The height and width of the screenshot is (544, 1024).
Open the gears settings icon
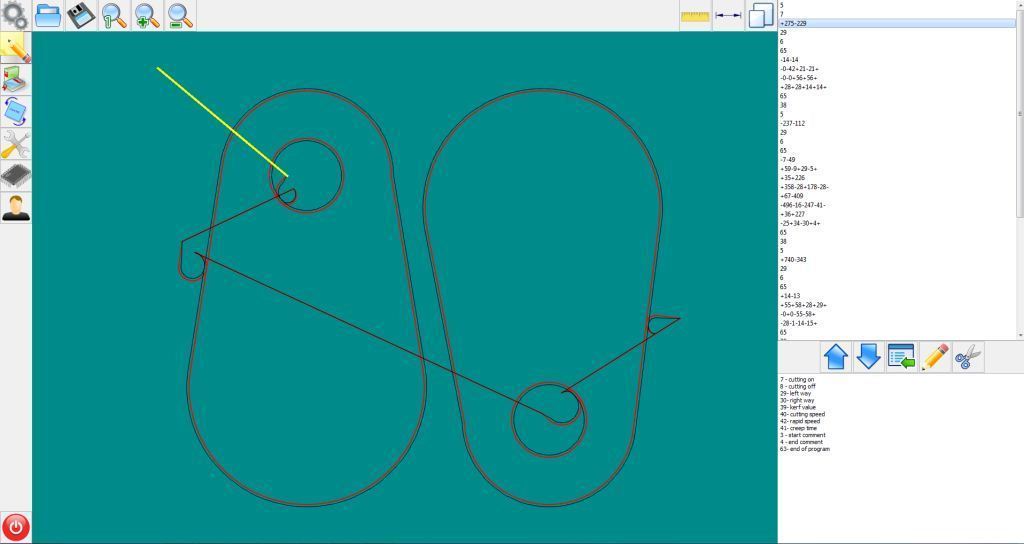pyautogui.click(x=15, y=15)
